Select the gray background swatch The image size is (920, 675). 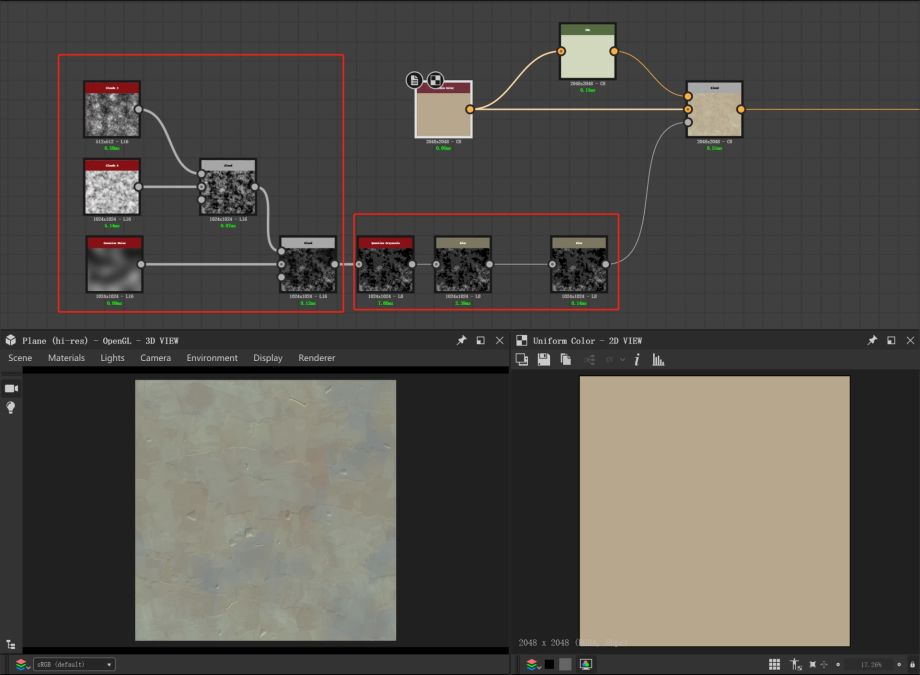565,664
